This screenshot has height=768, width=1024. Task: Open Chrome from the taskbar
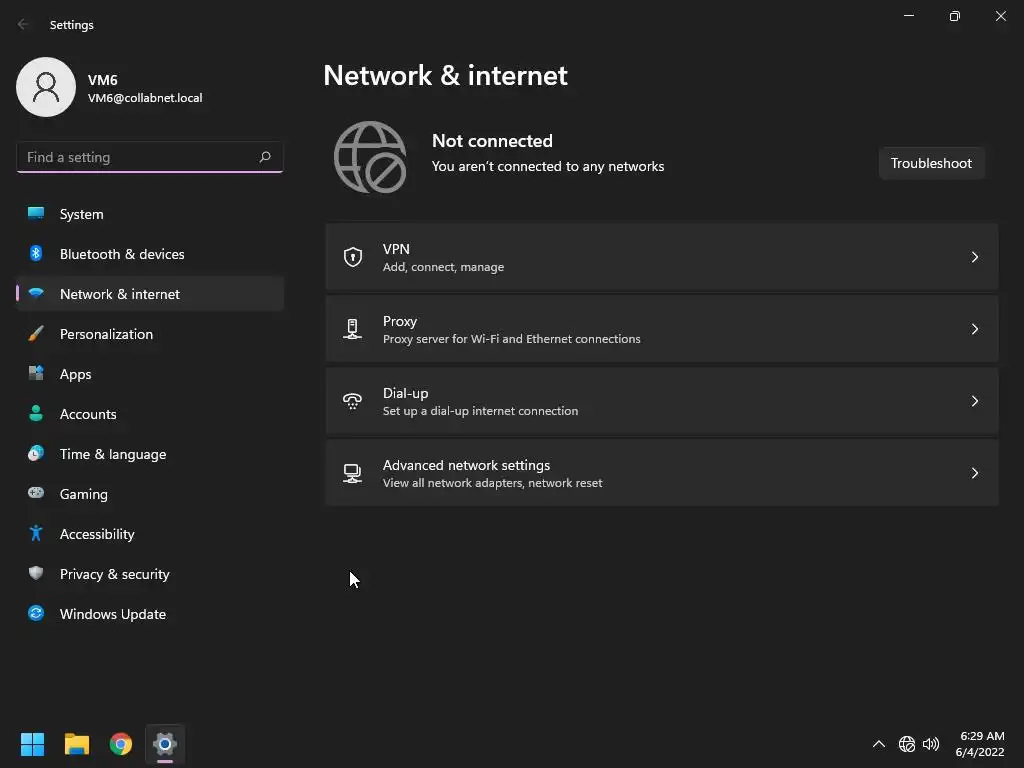click(121, 744)
